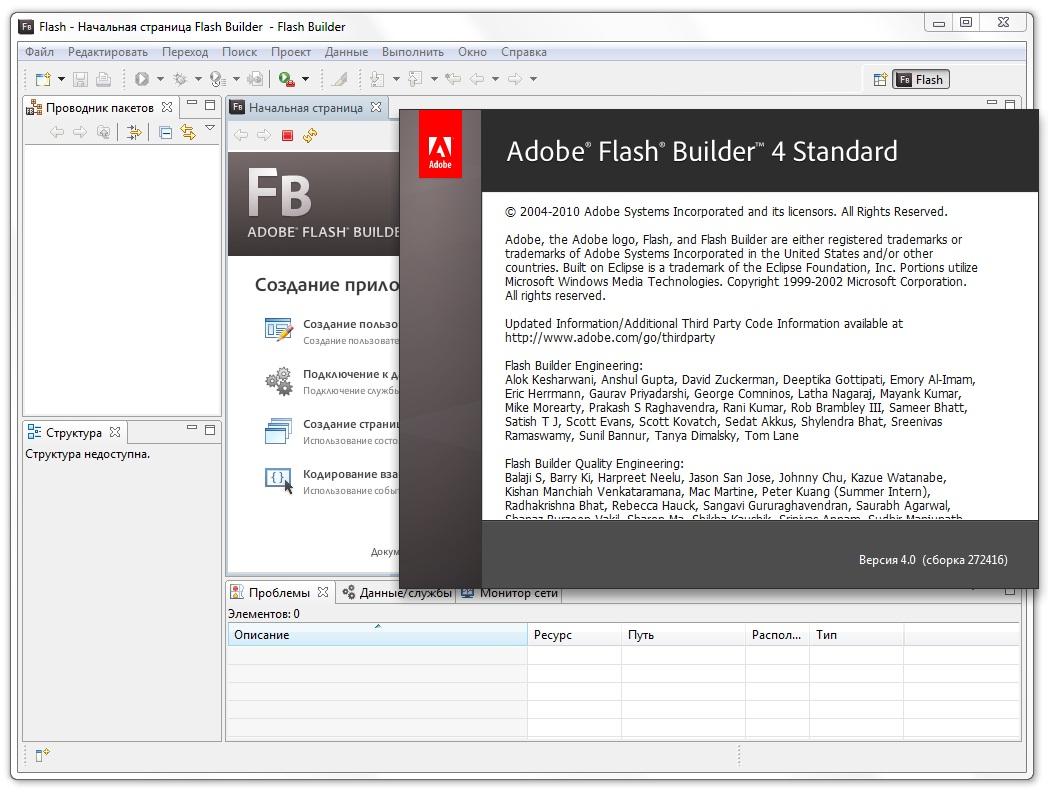Click the main toolbar Back arrow
Screen dimensions: 1053x794
[477, 79]
